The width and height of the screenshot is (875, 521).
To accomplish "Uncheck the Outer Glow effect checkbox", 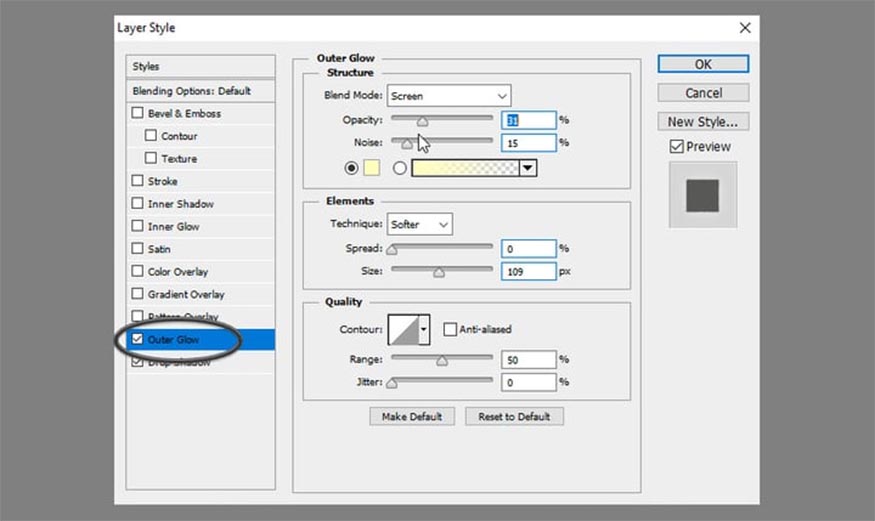I will (137, 339).
